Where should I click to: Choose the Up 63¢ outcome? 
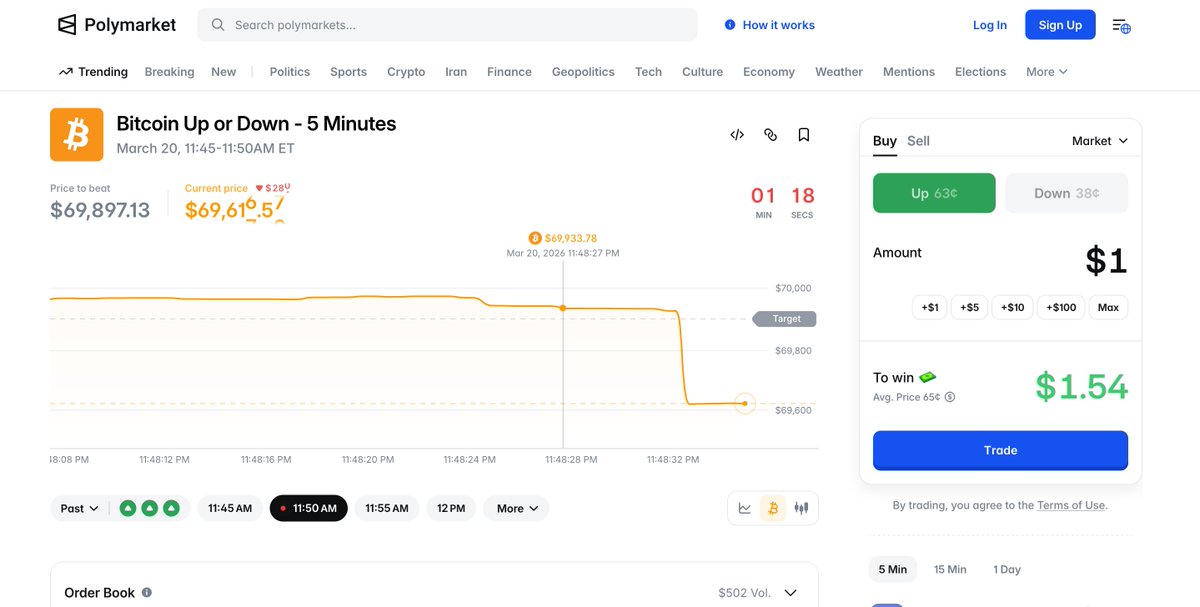point(934,193)
